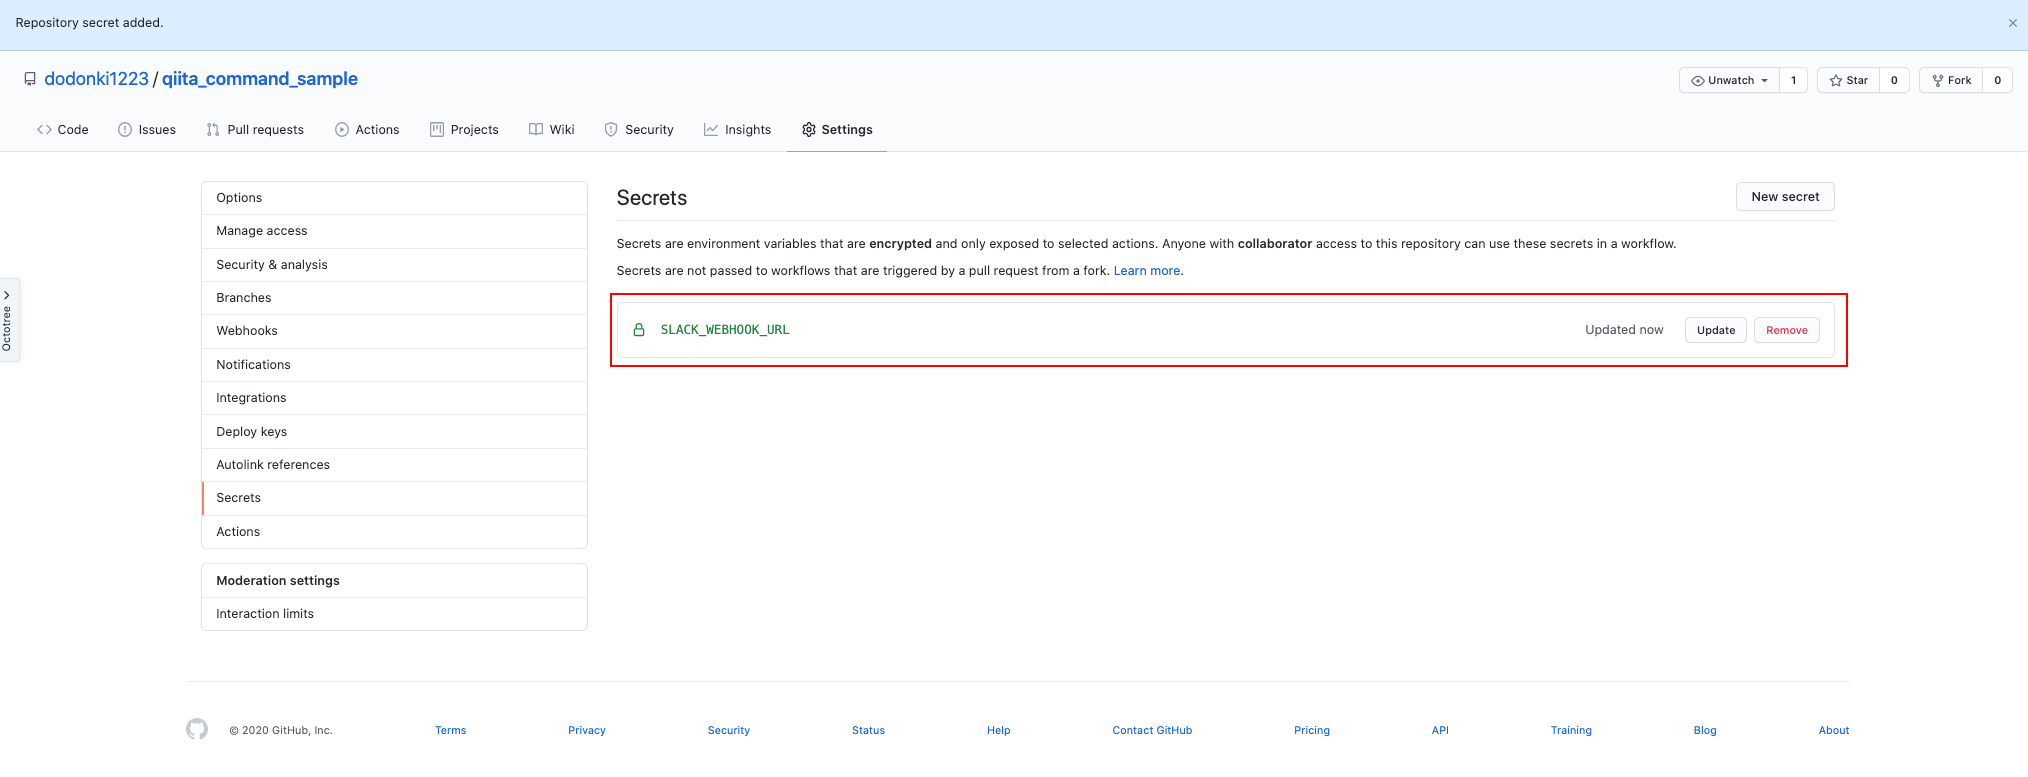Image resolution: width=2028 pixels, height=777 pixels.
Task: Open Security & analysis settings
Action: (x=394, y=265)
